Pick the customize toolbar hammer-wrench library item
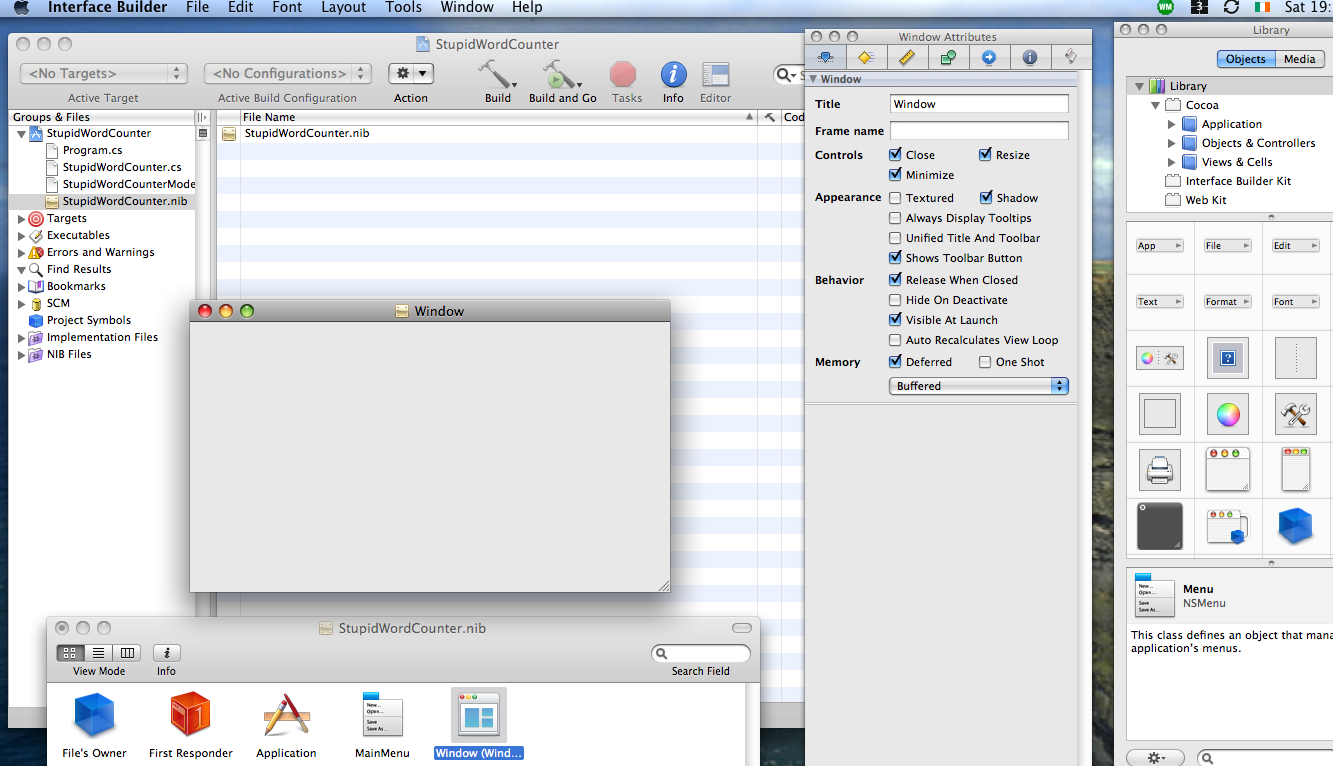 (1296, 413)
